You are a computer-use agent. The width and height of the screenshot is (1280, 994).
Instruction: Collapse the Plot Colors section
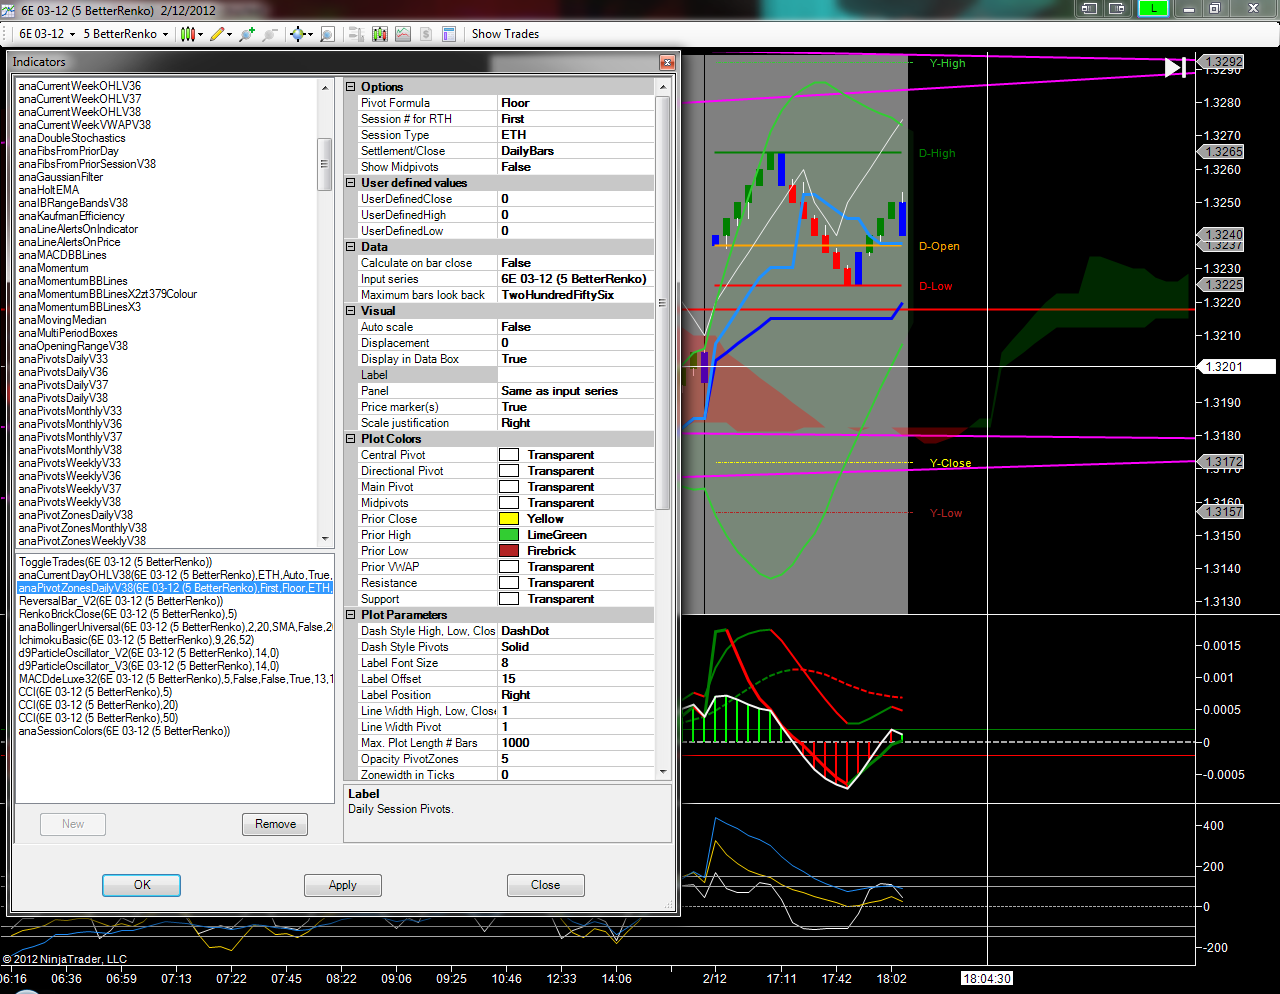(x=351, y=439)
